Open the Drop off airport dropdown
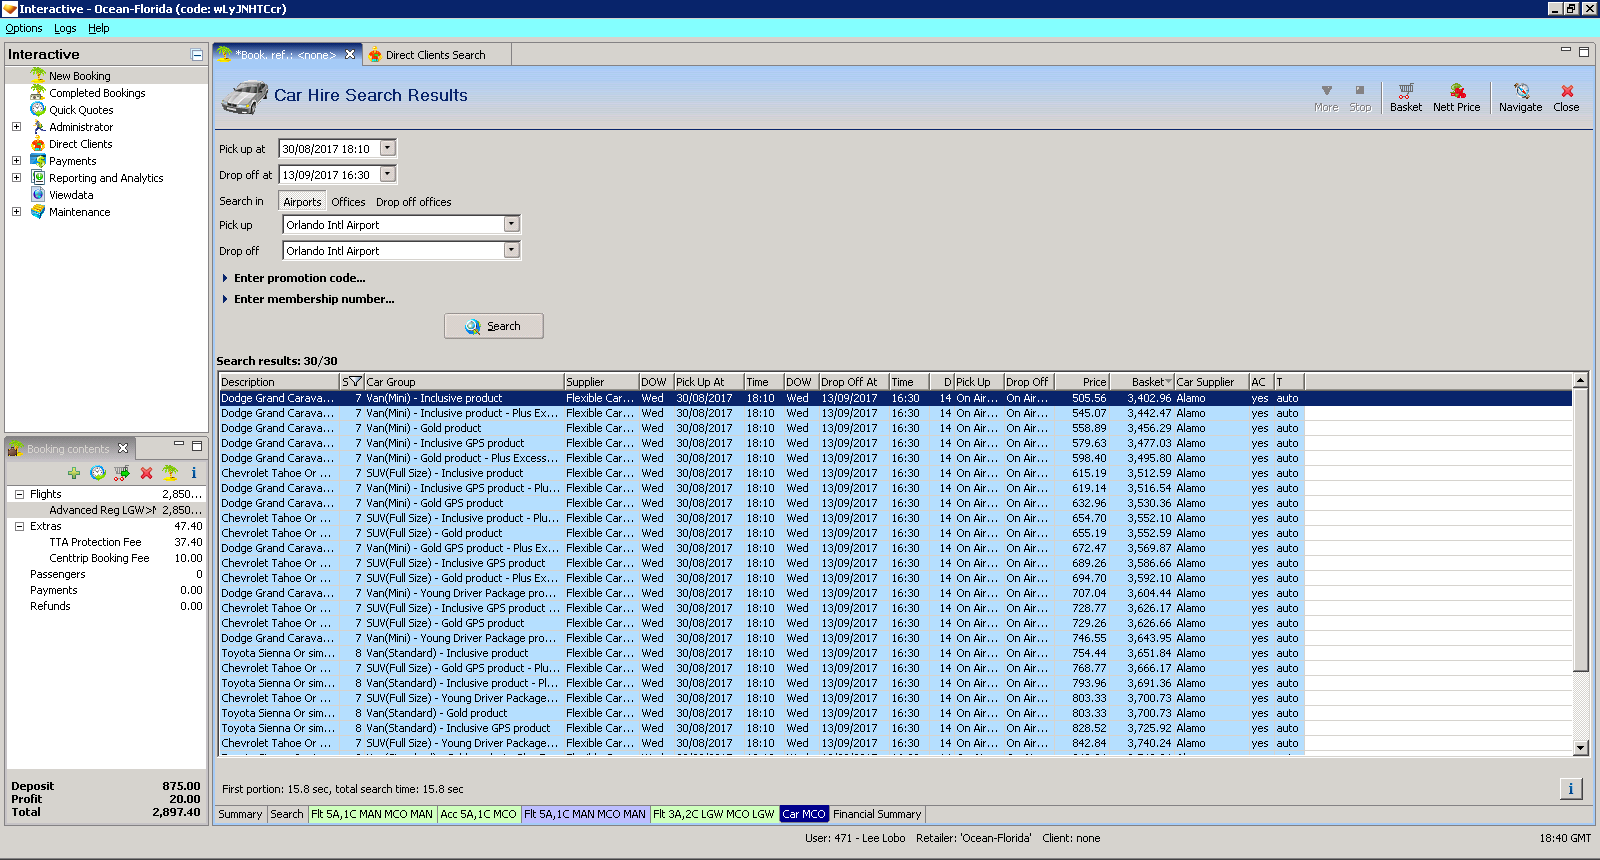Screen dimensions: 1600x860 click(x=512, y=250)
